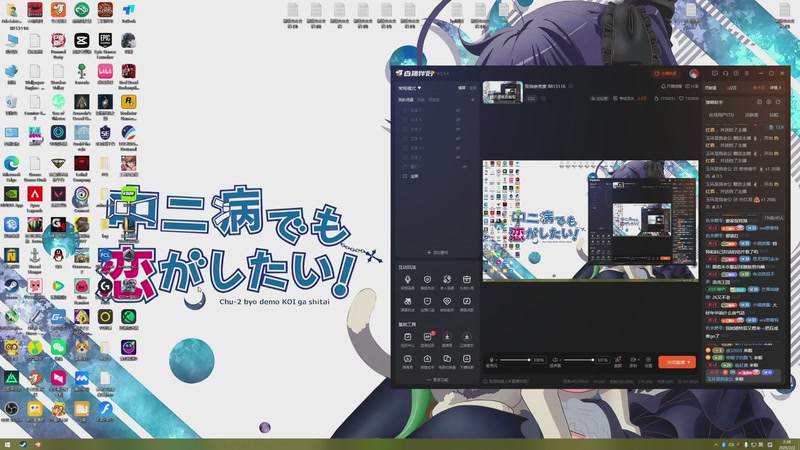The height and width of the screenshot is (450, 800).
Task: Open the music note song request icon
Action: click(466, 304)
